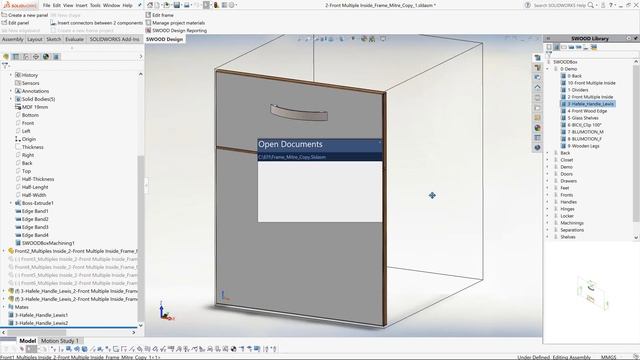
Task: Click the search magnifier icon
Action: [591, 5]
